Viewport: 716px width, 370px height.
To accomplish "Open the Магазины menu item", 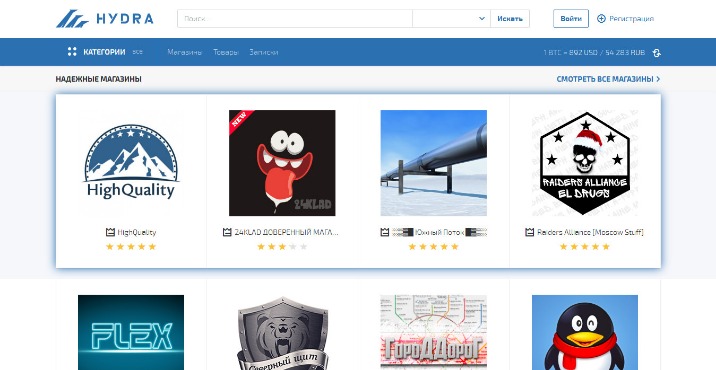I will click(x=184, y=52).
